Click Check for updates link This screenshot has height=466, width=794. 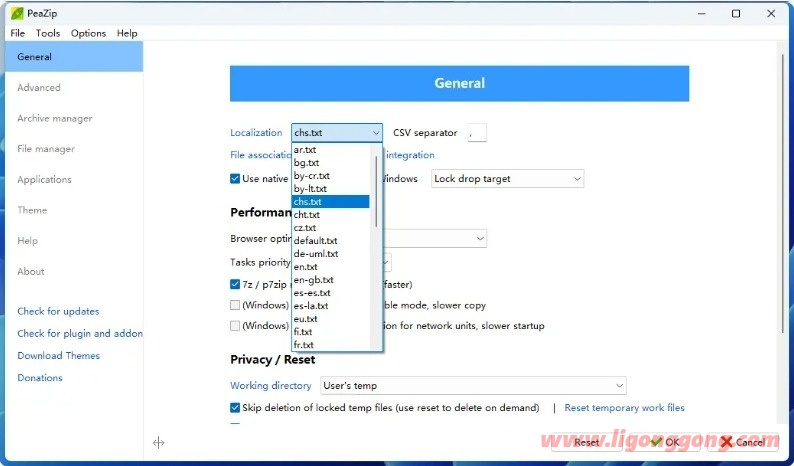pos(58,311)
